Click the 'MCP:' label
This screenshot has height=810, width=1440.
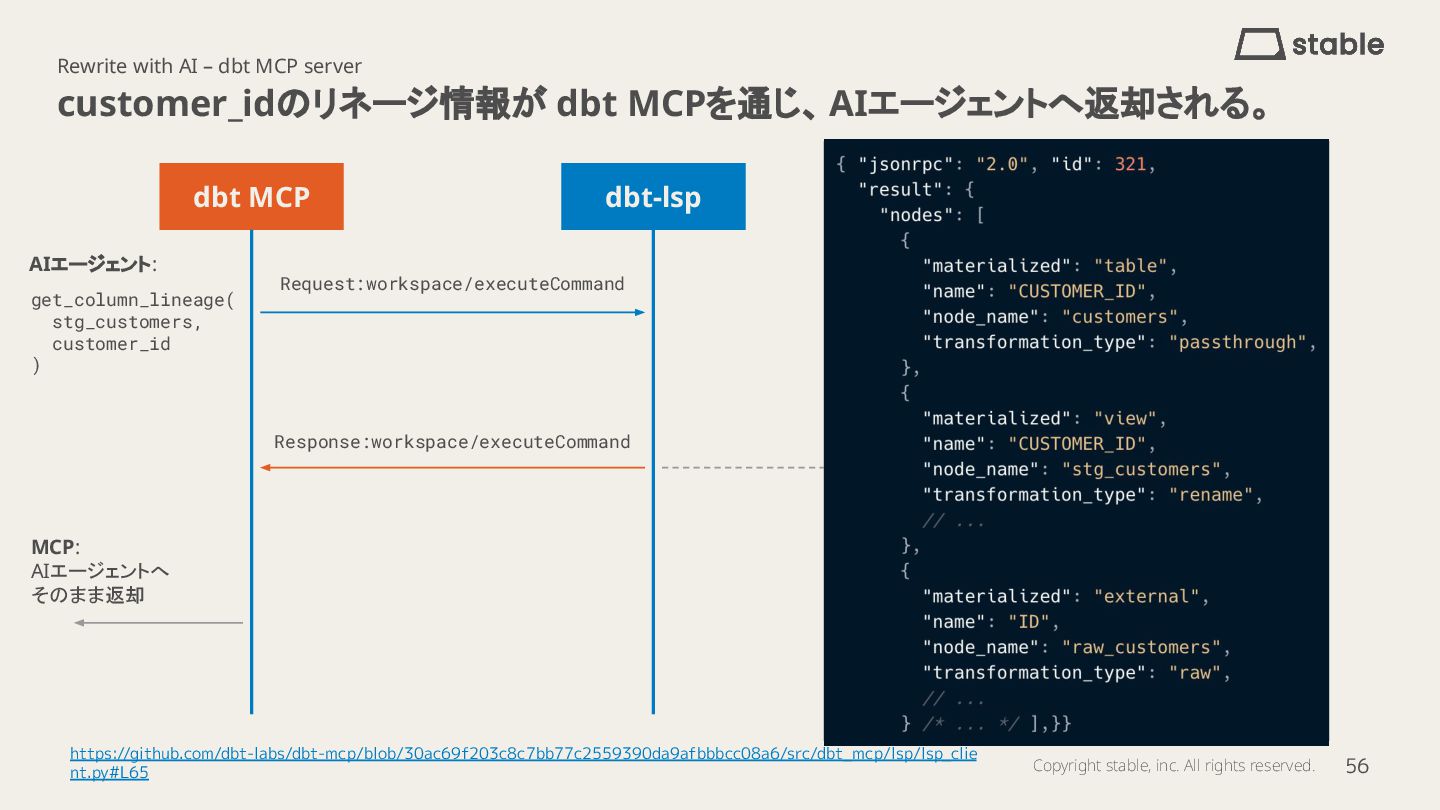pos(55,547)
